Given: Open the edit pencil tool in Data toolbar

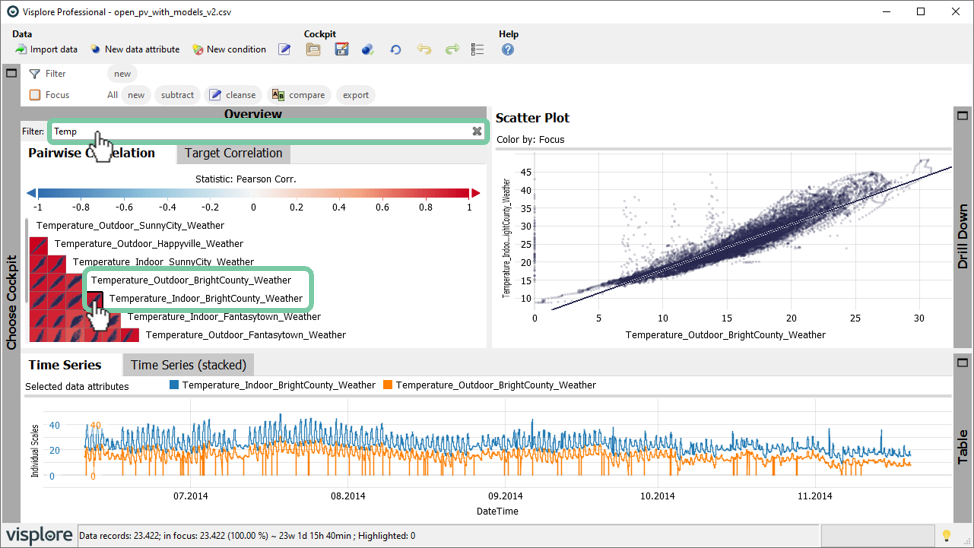Looking at the screenshot, I should pos(284,49).
